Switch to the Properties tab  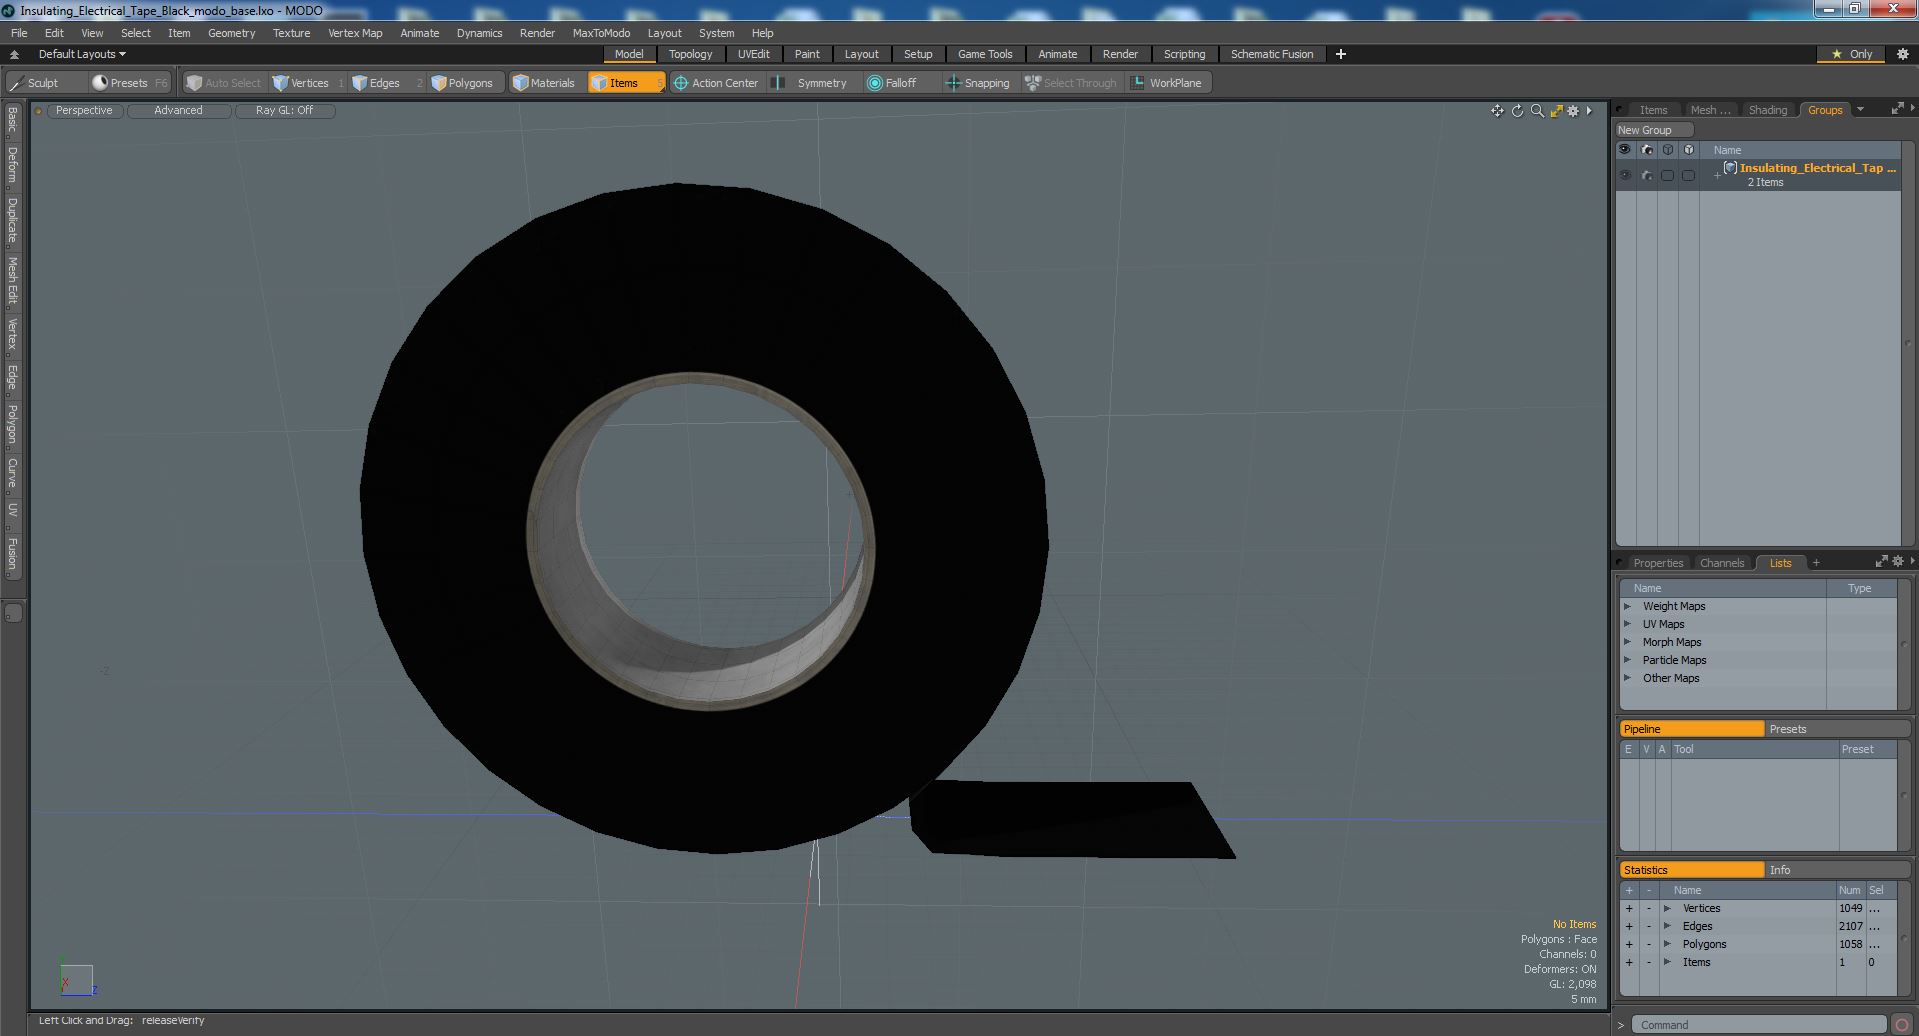pos(1658,563)
